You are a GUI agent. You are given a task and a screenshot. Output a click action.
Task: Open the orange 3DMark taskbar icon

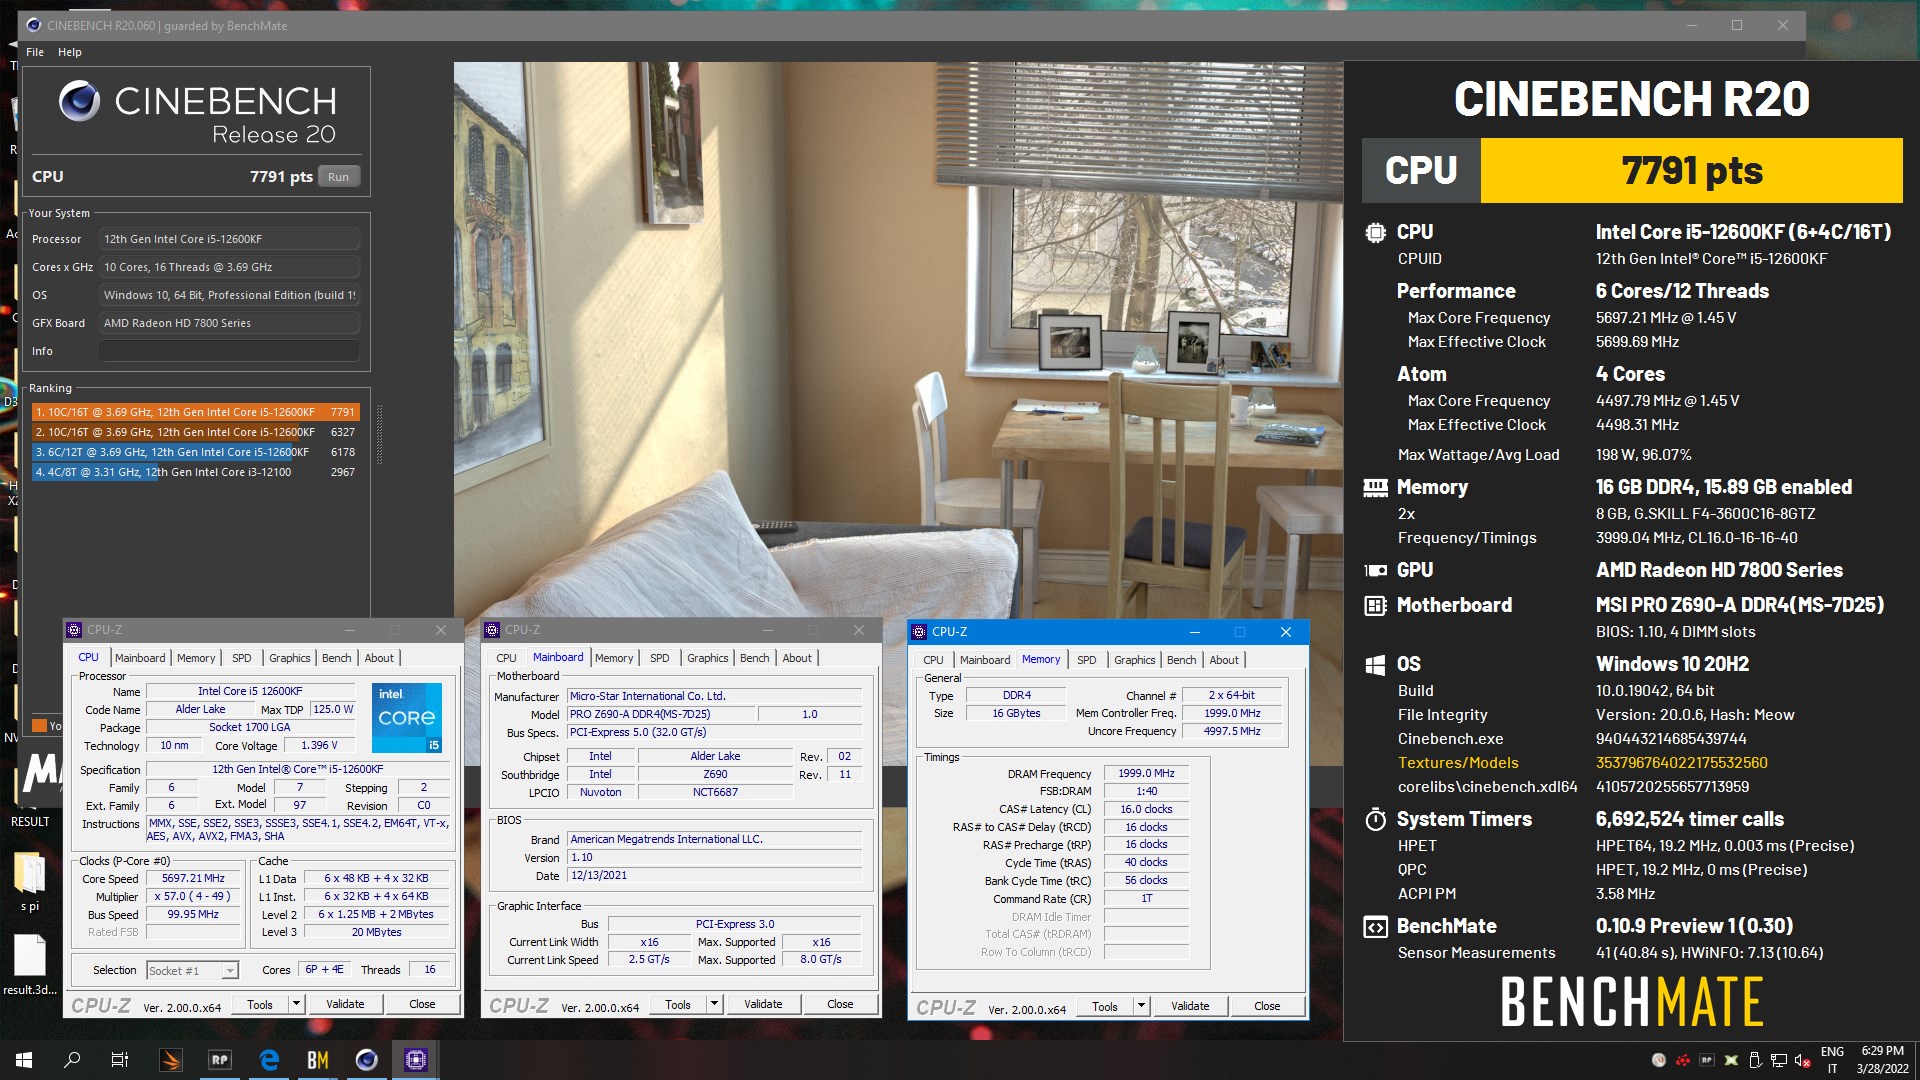point(171,1060)
